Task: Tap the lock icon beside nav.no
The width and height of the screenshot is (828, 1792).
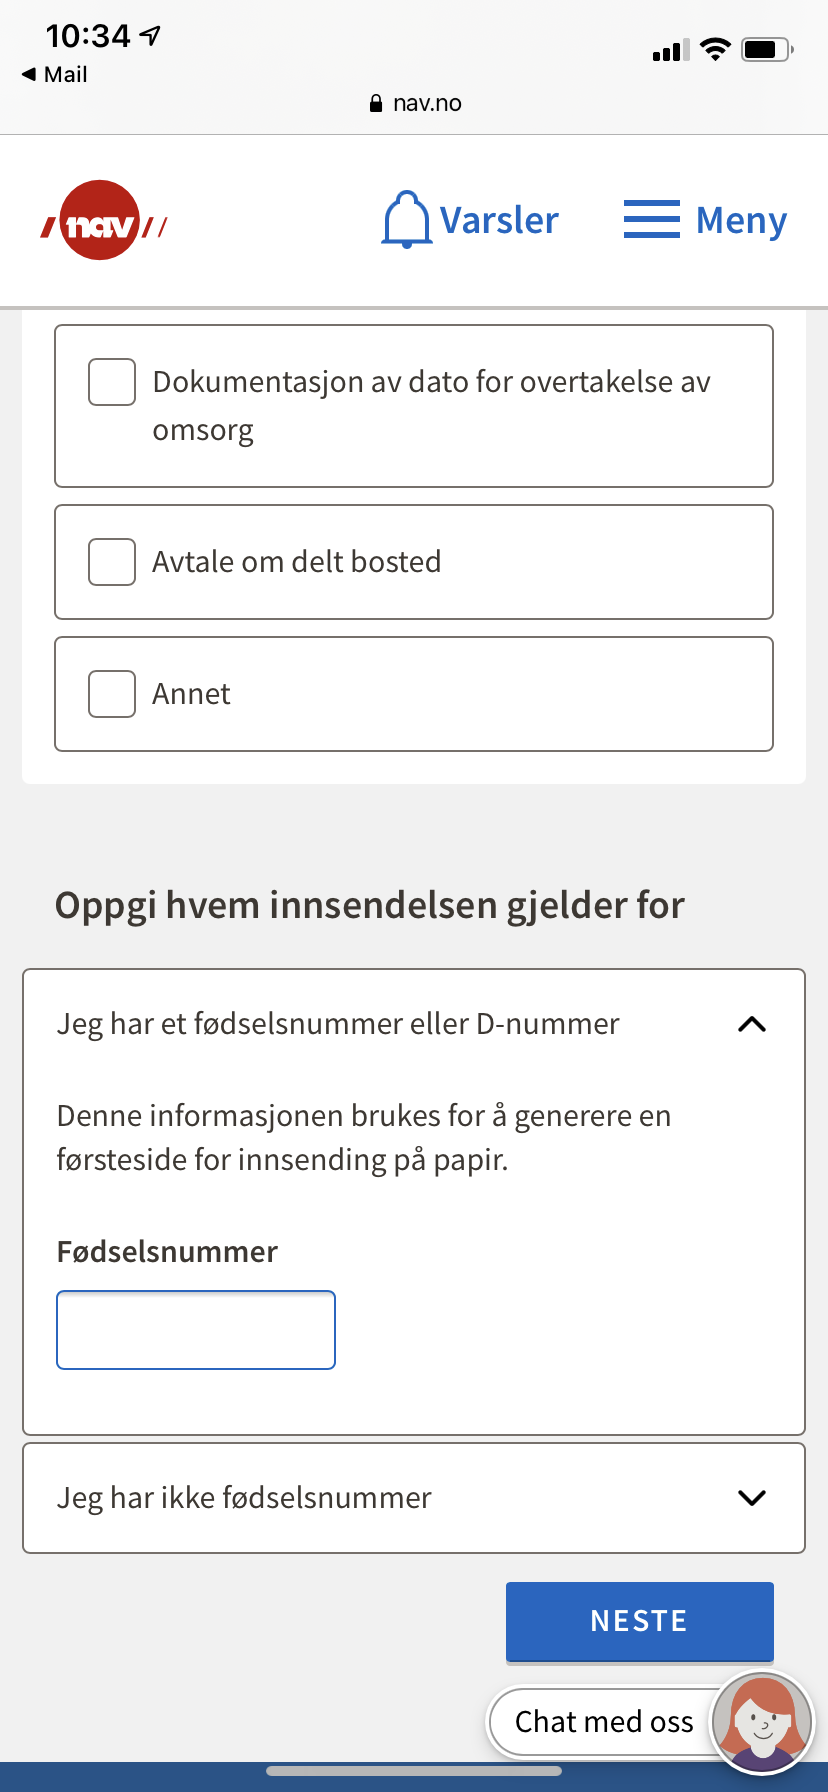Action: coord(376,103)
